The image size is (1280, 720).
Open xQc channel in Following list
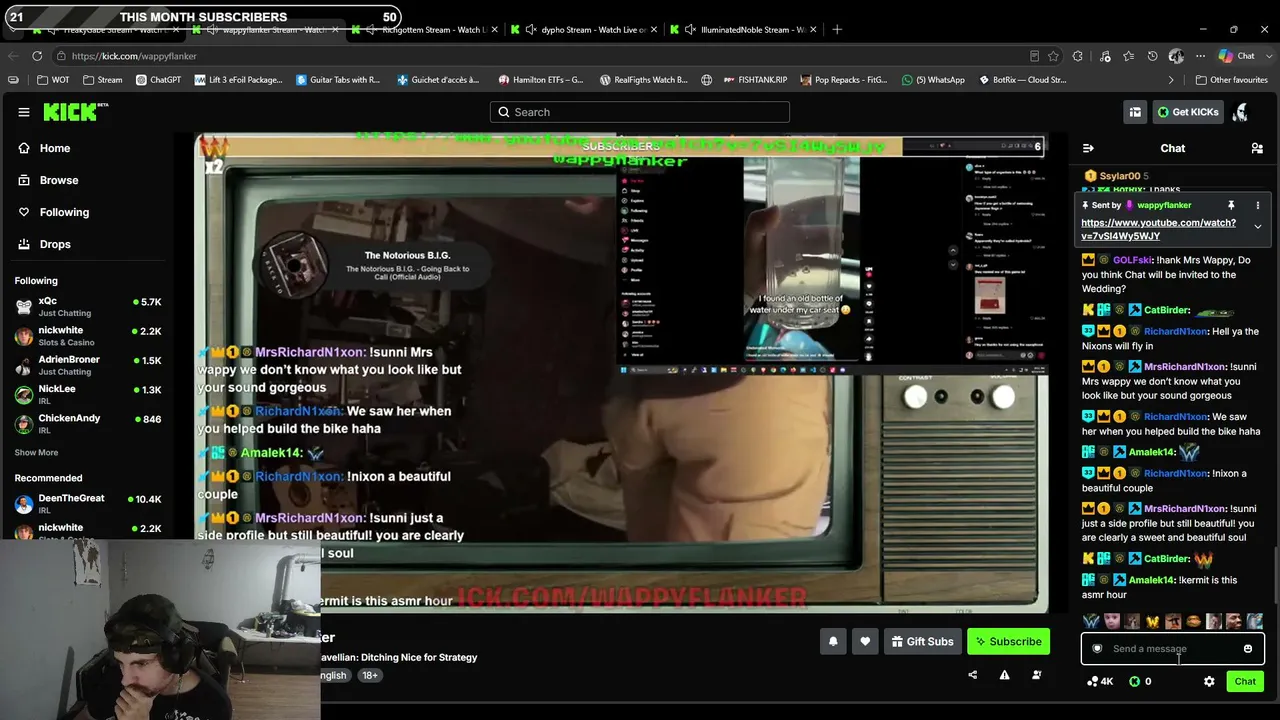click(88, 307)
